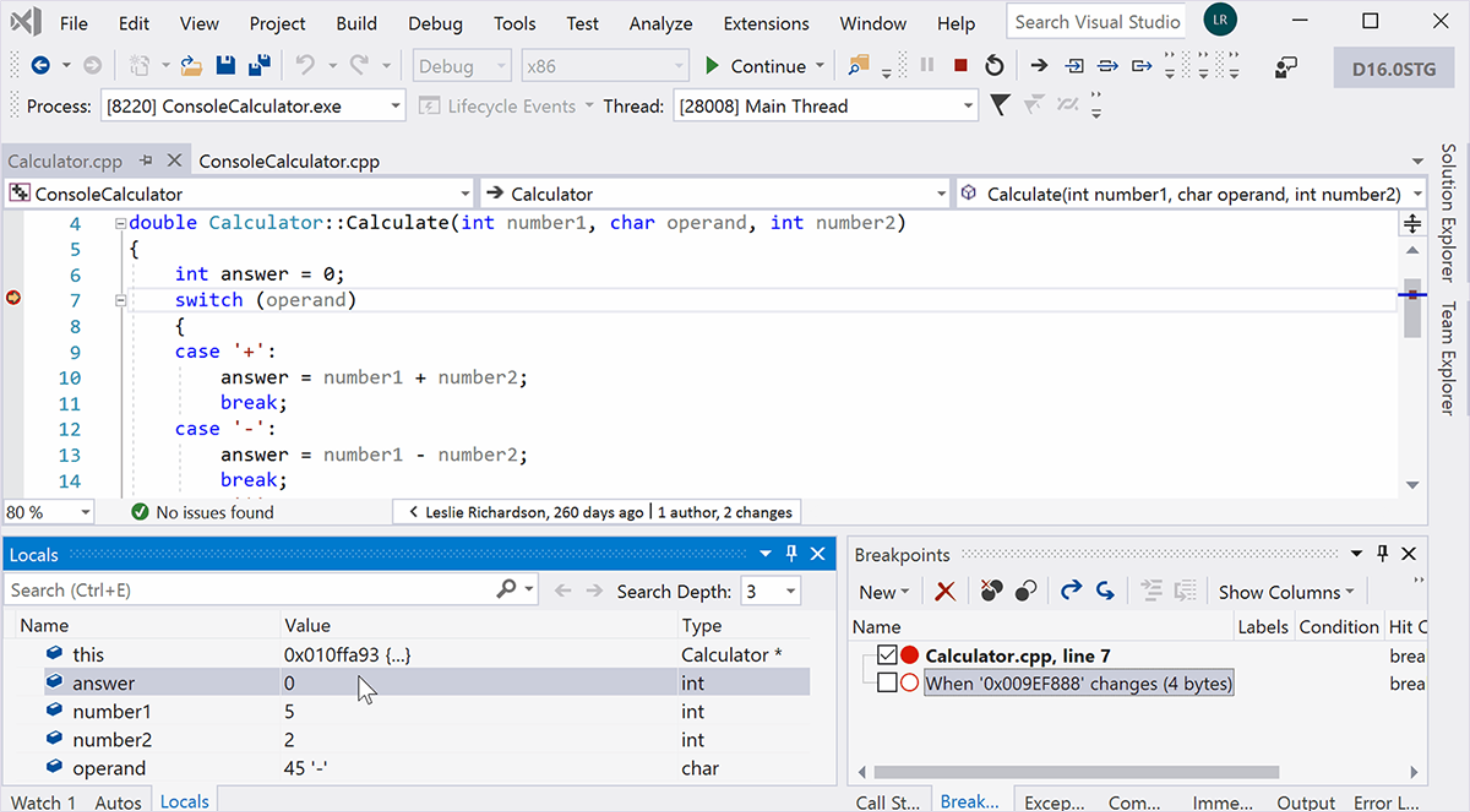The height and width of the screenshot is (812, 1470).
Task: Click Delete All Breakpoints icon
Action: tap(991, 591)
